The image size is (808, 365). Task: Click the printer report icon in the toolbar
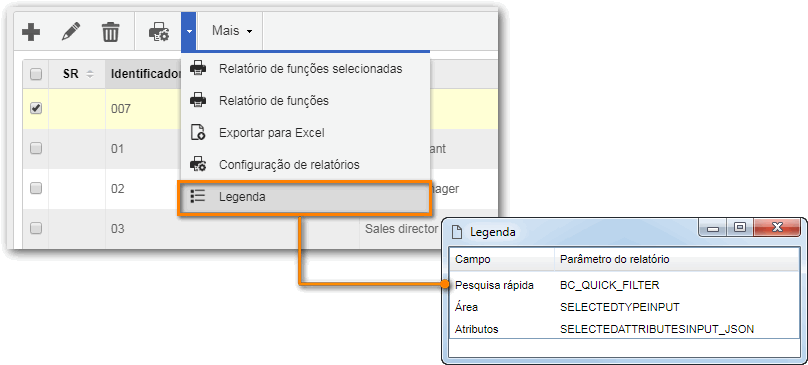[x=159, y=32]
